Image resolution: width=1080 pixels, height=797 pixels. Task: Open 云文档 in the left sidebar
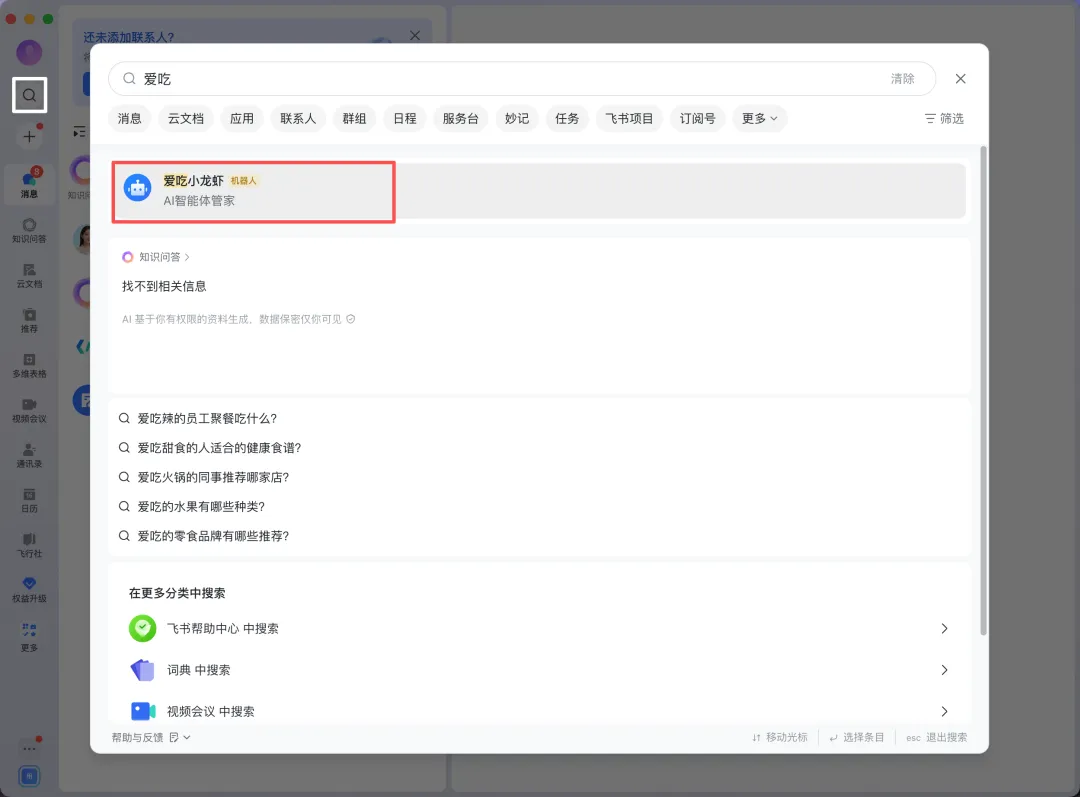click(30, 276)
